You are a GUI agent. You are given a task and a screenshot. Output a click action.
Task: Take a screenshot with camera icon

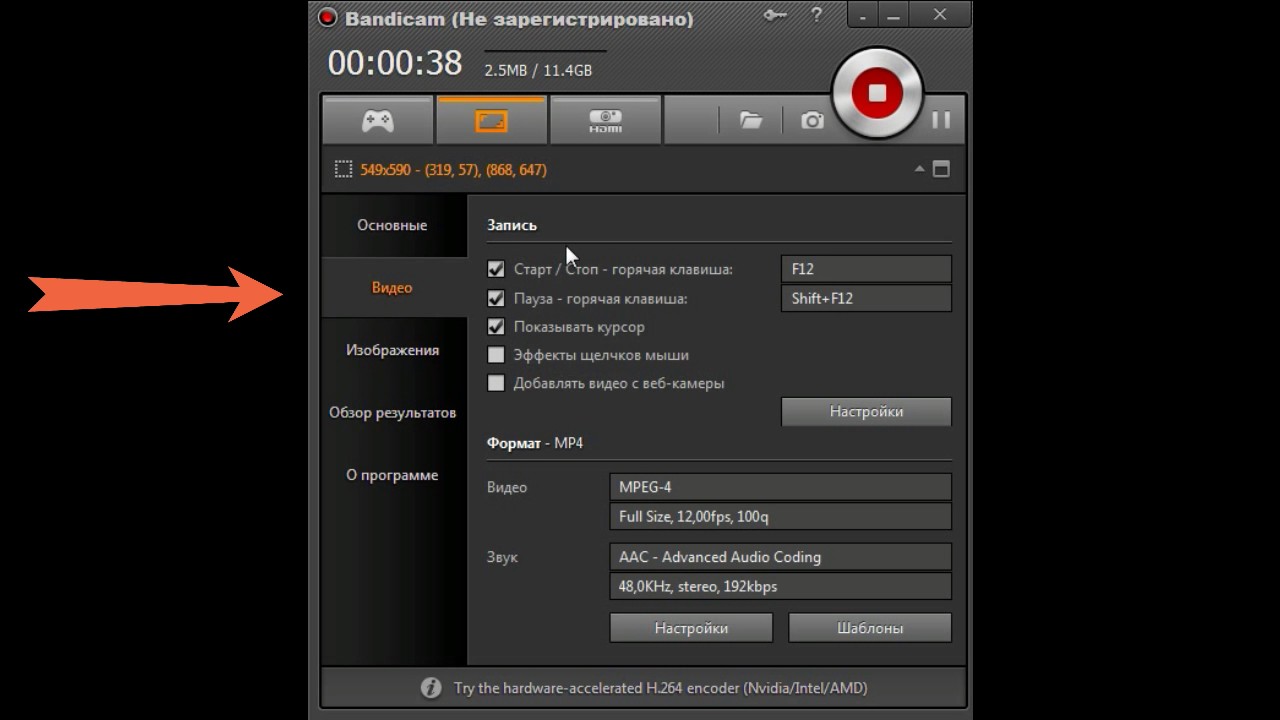point(812,120)
